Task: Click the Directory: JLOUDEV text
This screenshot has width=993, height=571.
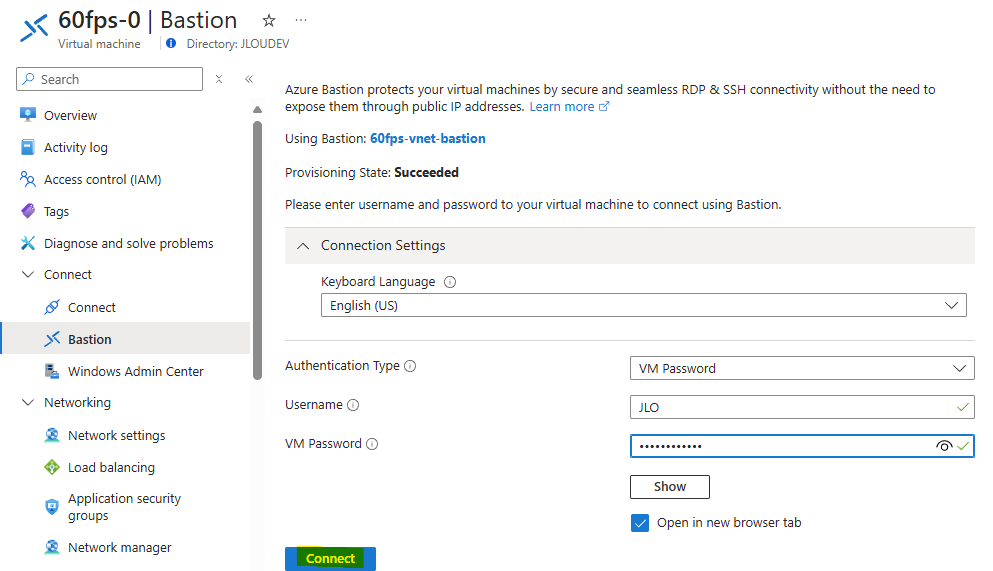Action: (237, 44)
